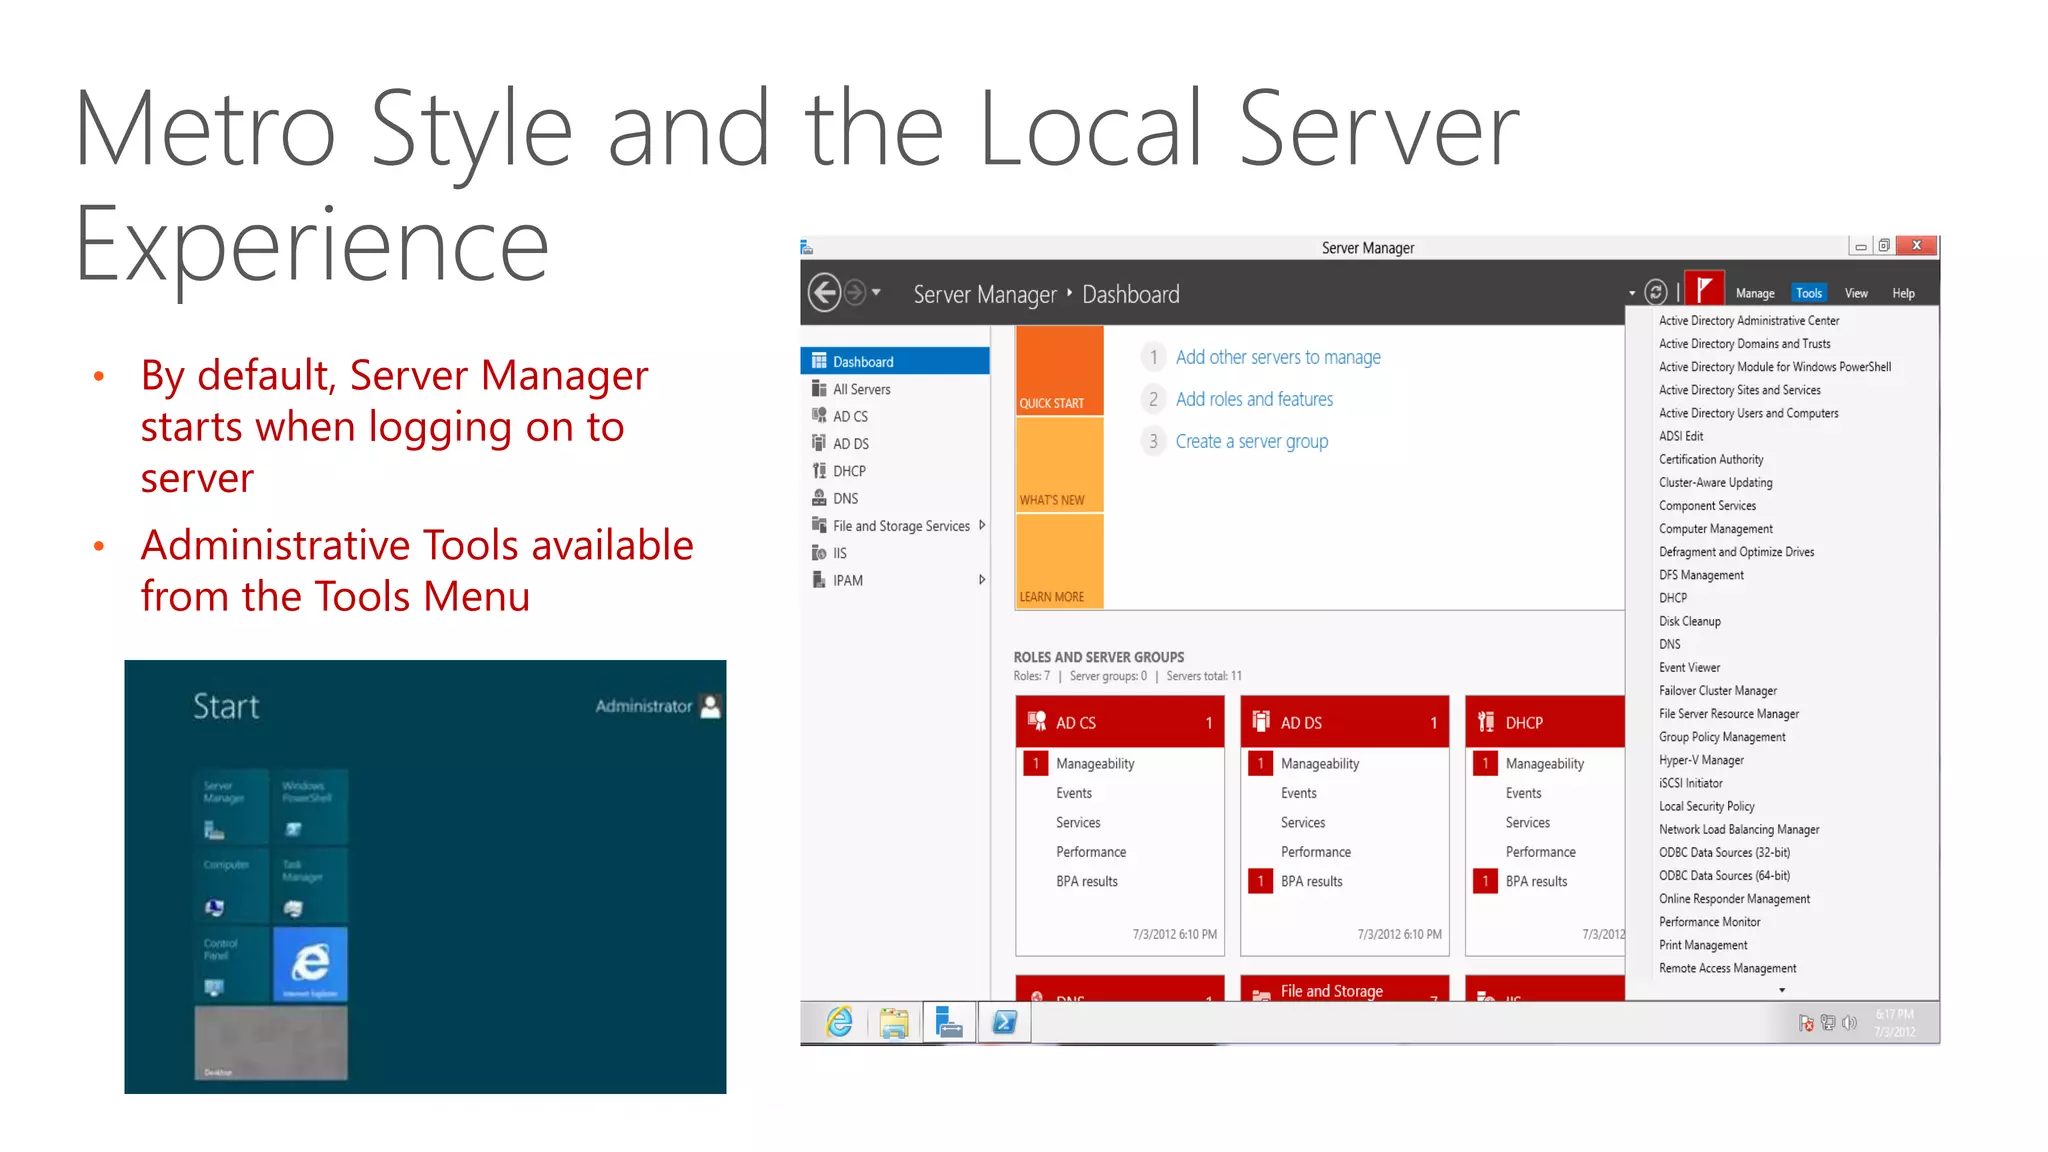Open the Desktop tile on Start screen
This screenshot has height=1152, width=2048.
(271, 1043)
